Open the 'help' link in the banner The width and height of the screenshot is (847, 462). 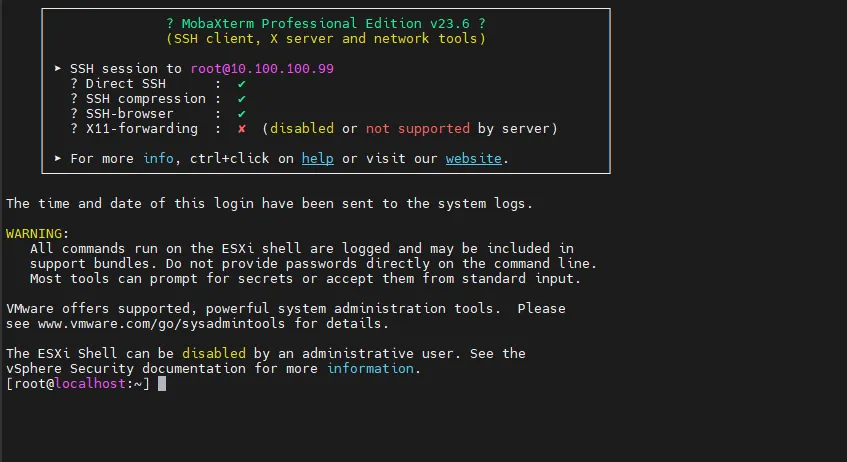pyautogui.click(x=317, y=159)
